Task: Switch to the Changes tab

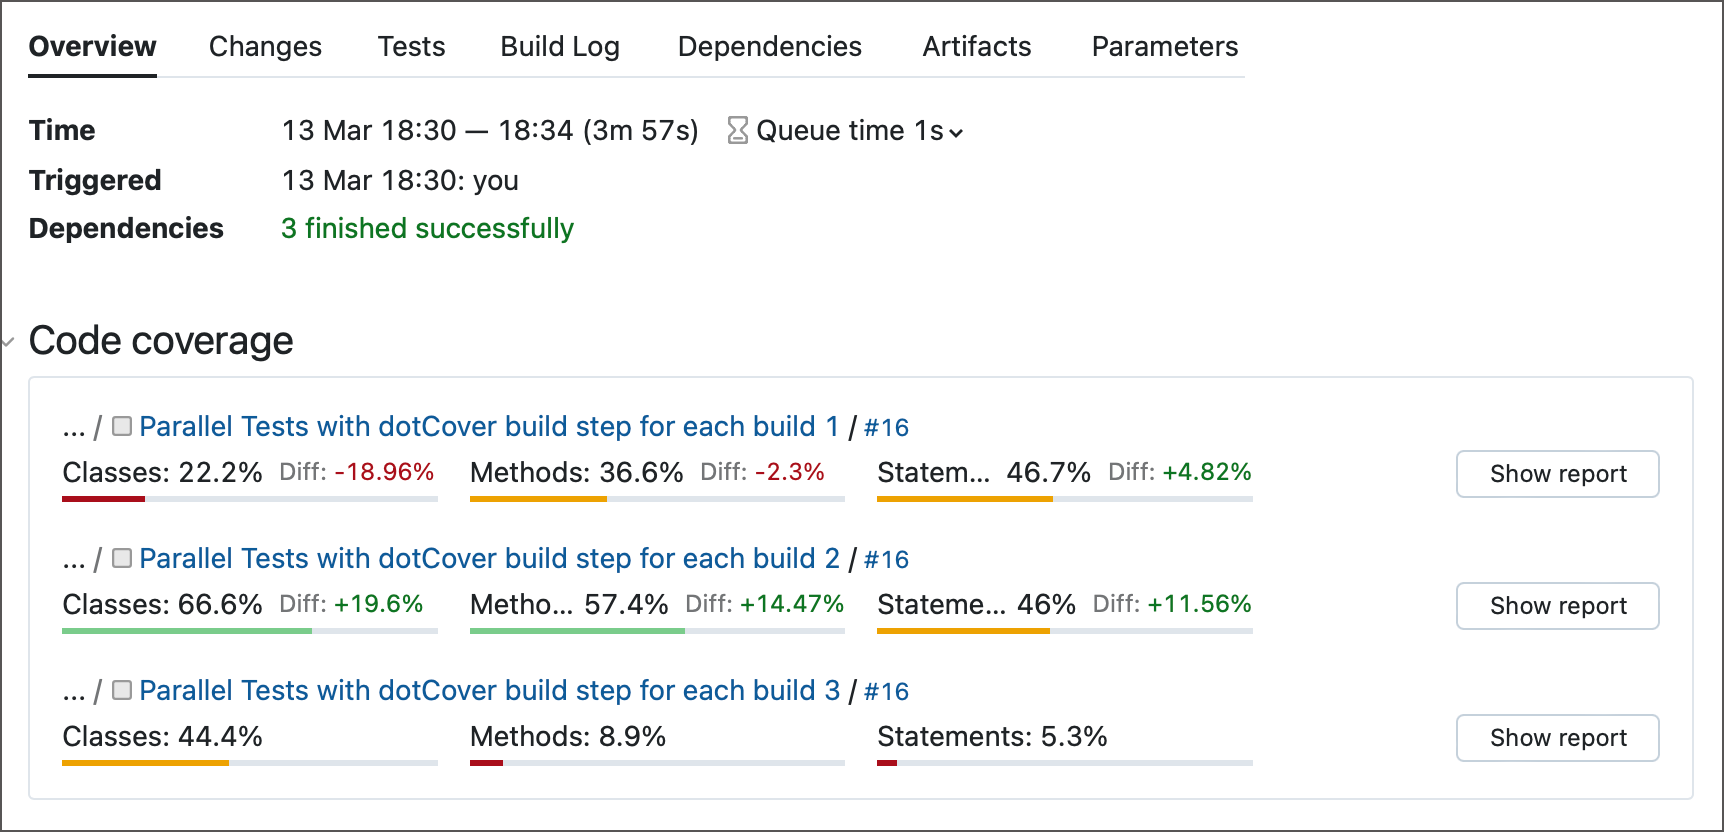Action: click(264, 46)
